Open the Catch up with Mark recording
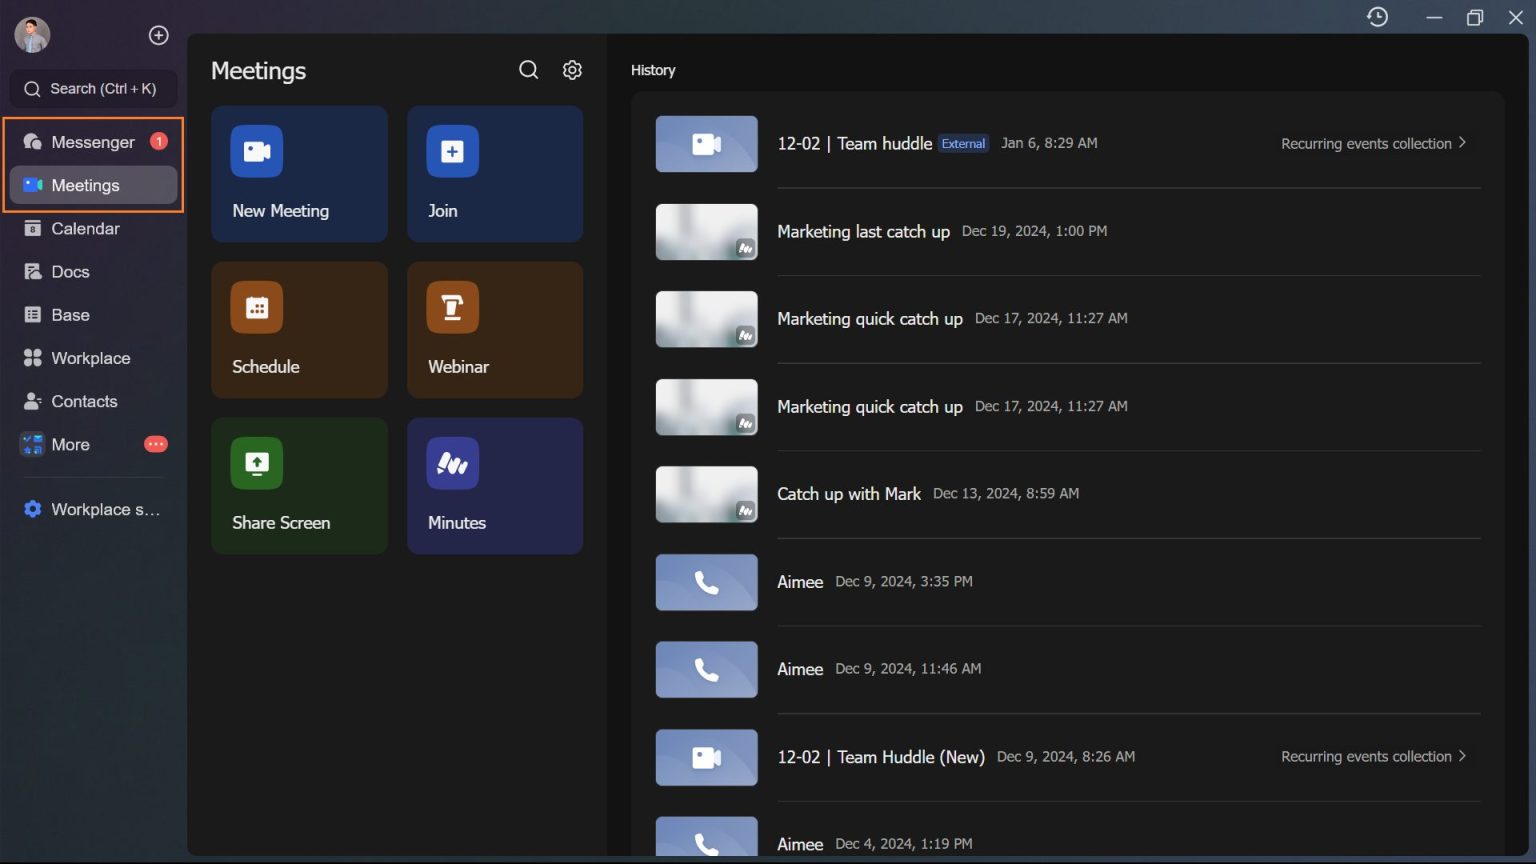 pyautogui.click(x=848, y=493)
